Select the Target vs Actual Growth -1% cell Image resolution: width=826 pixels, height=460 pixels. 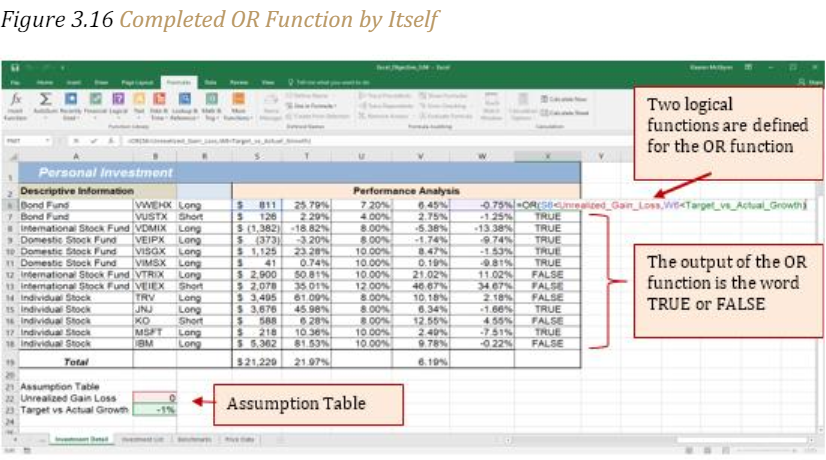tap(155, 409)
